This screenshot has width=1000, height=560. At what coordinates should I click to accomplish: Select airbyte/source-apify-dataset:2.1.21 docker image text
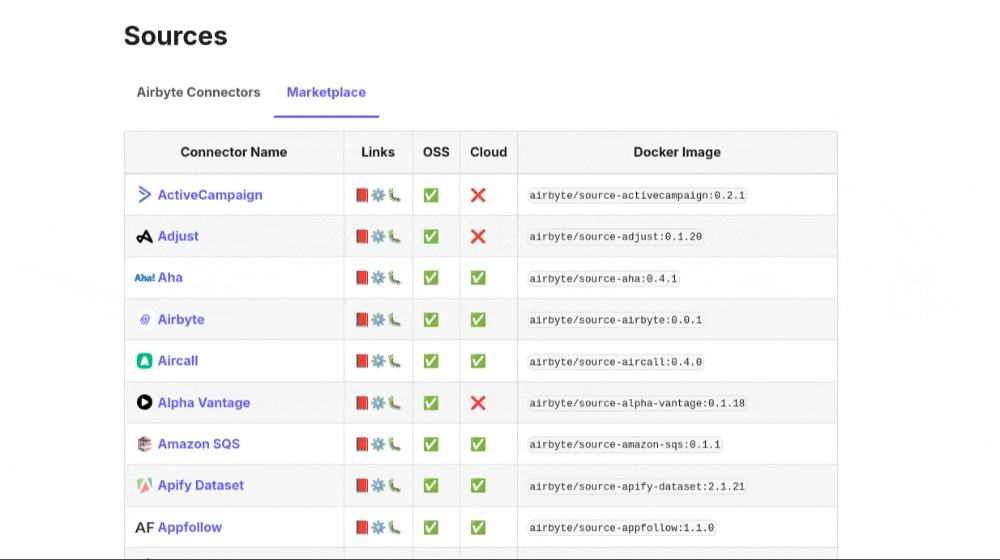click(637, 486)
